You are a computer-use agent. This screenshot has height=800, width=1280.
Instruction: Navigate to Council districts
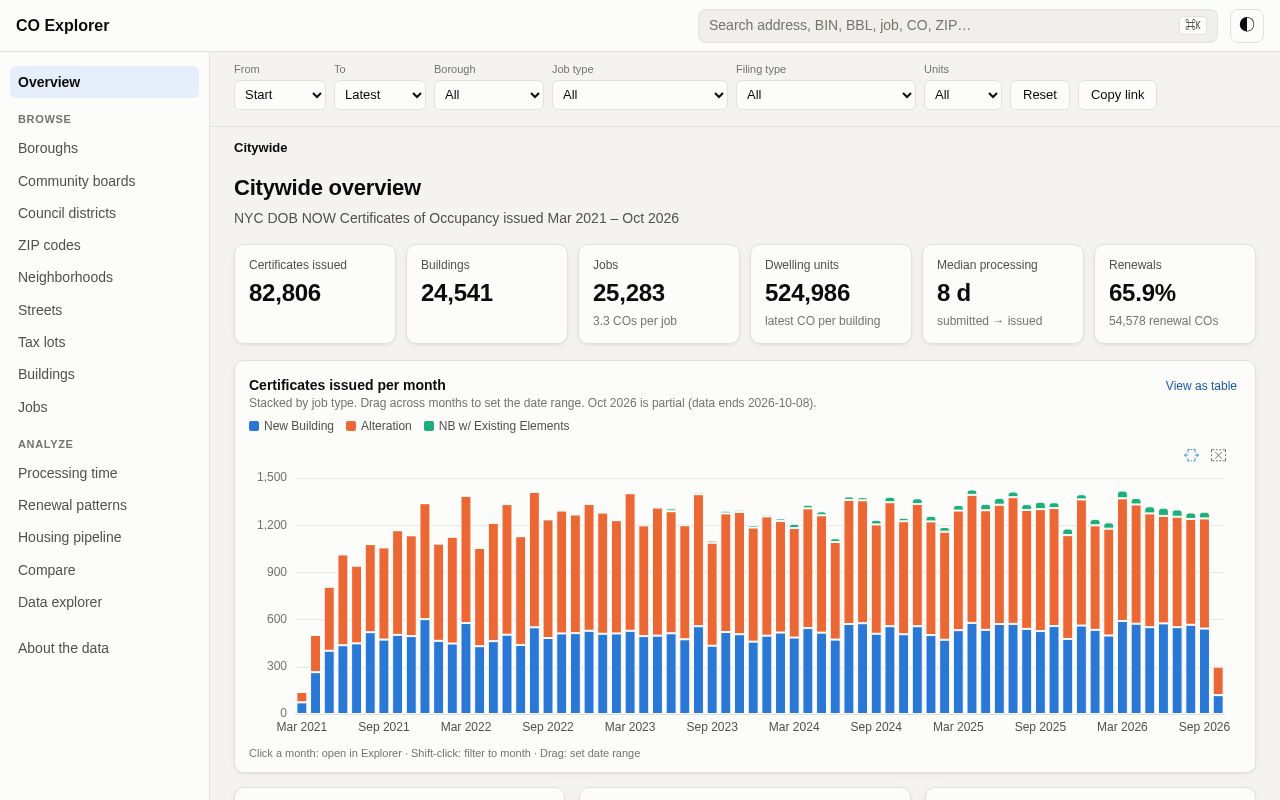(104, 213)
